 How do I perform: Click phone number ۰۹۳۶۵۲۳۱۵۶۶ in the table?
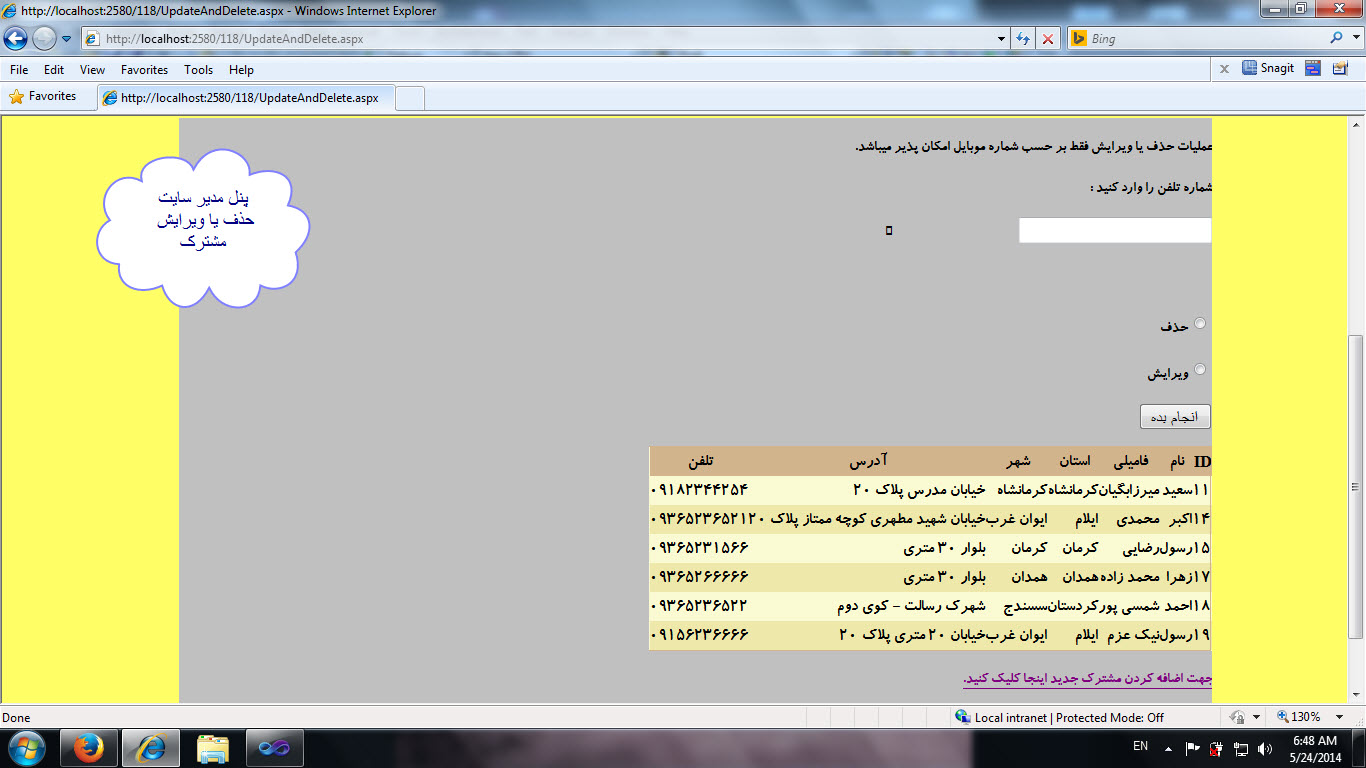click(x=699, y=548)
